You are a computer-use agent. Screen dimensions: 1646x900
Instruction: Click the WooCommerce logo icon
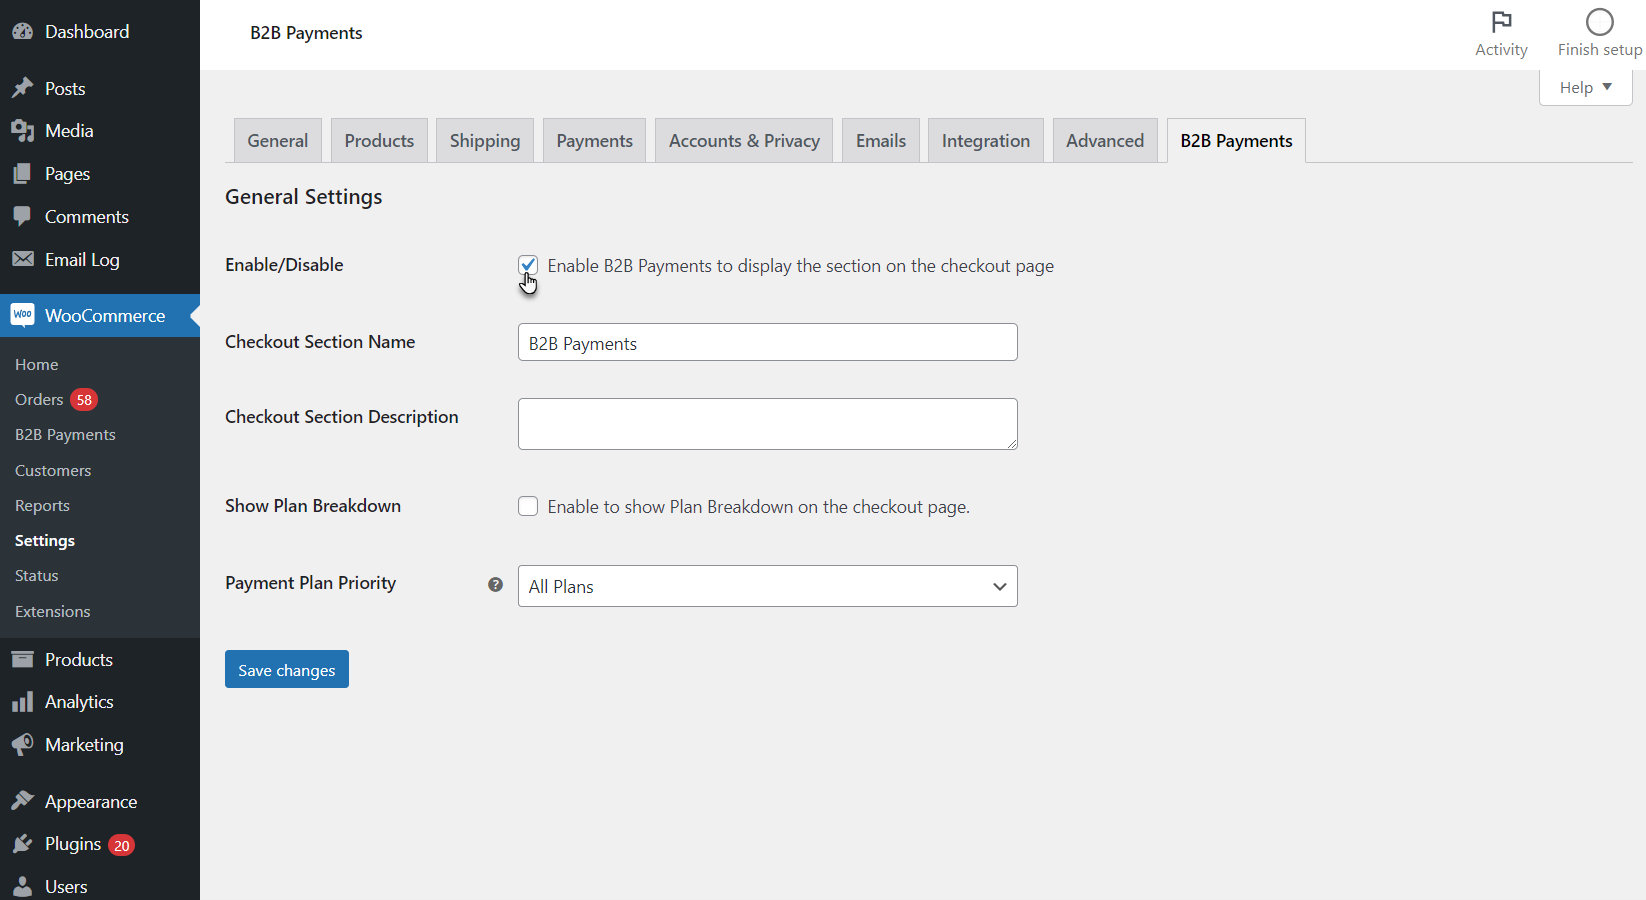tap(22, 315)
